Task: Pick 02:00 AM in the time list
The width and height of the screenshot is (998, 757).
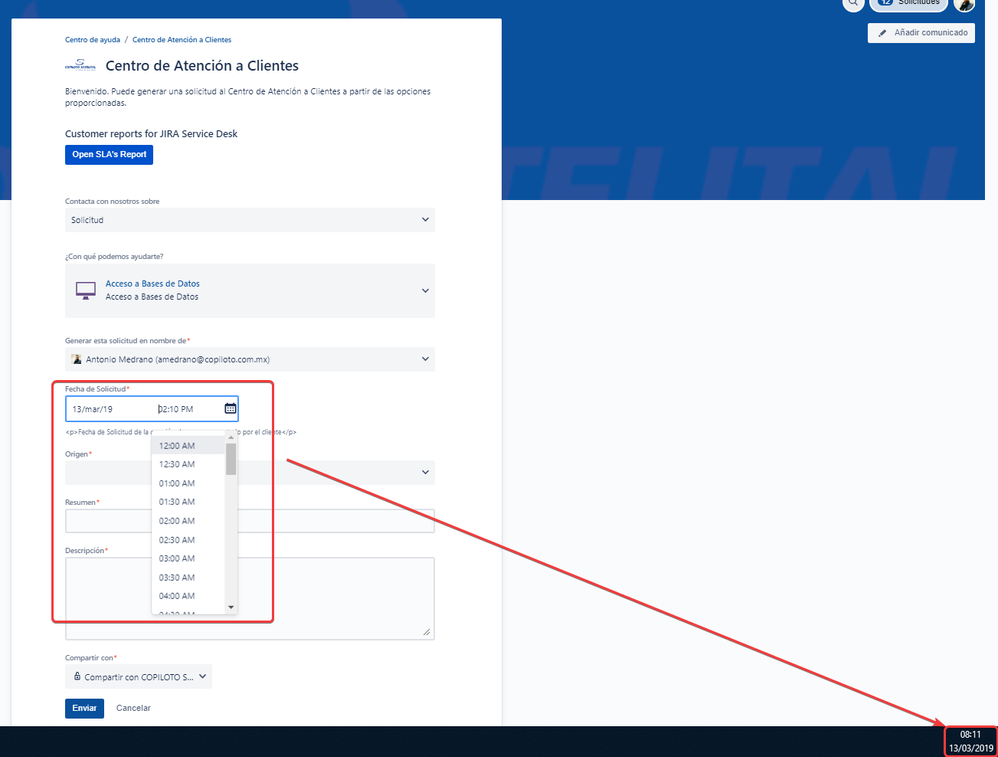Action: coord(188,521)
